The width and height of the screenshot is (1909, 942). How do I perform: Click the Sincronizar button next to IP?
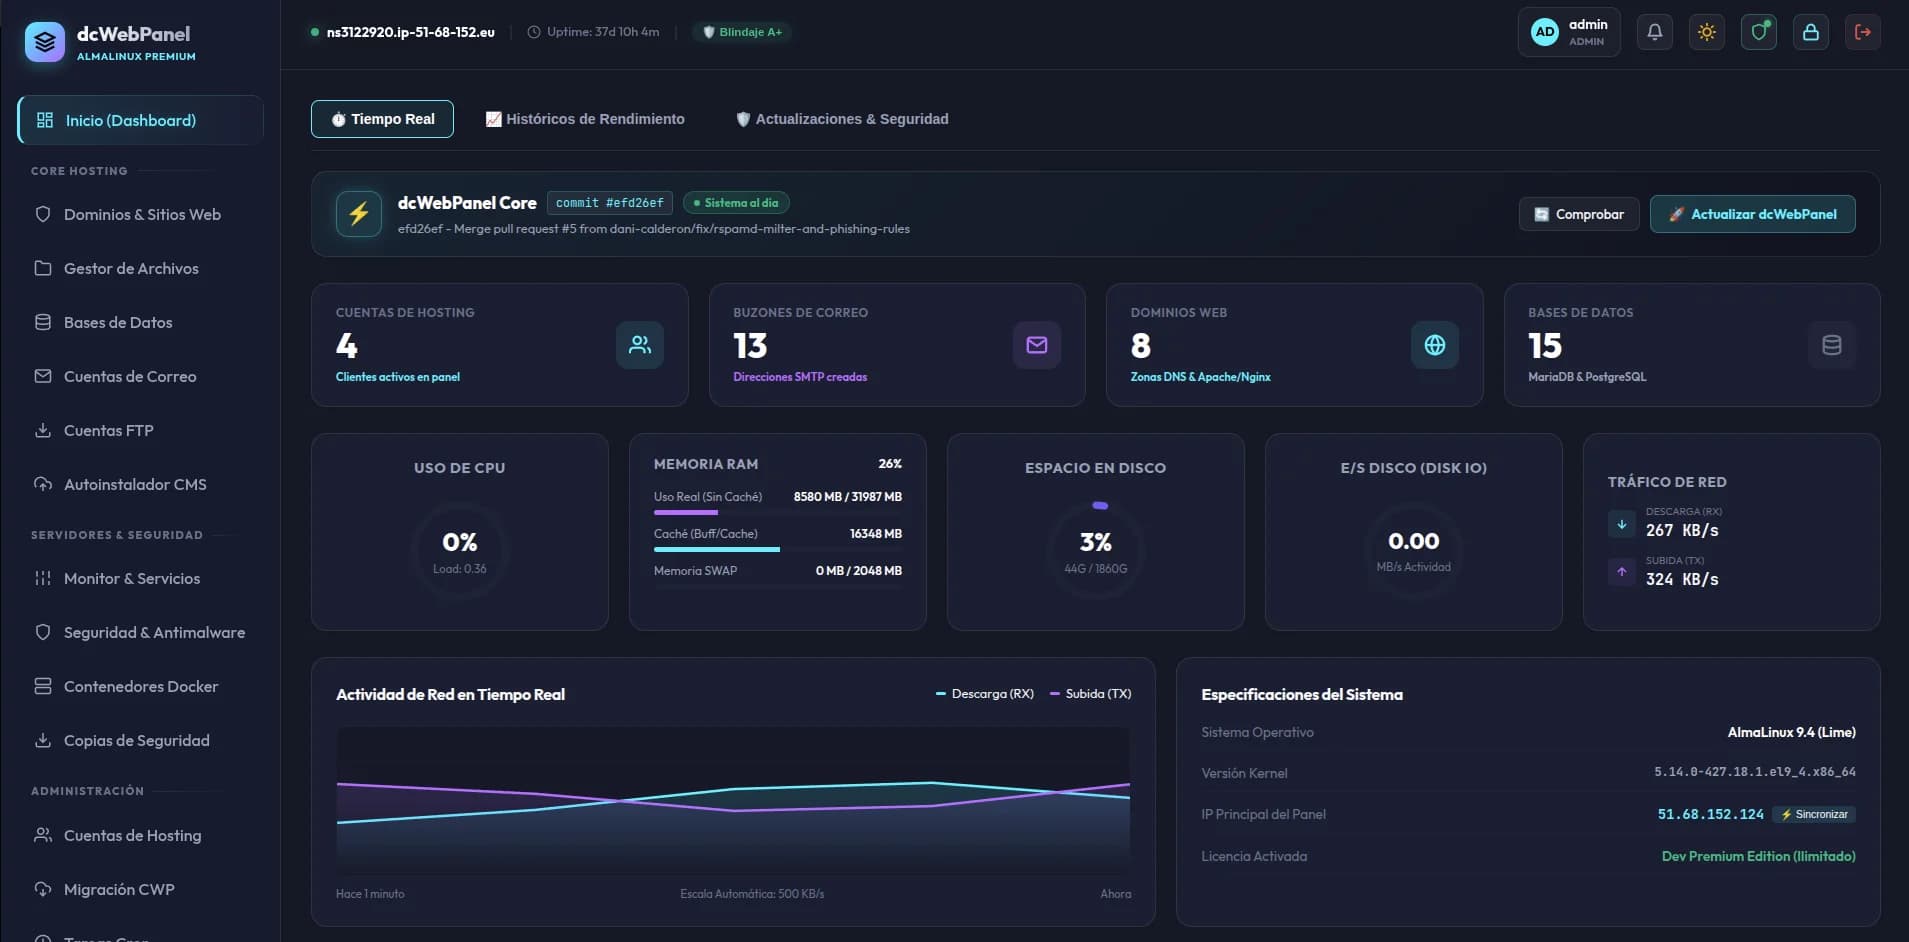pos(1814,814)
